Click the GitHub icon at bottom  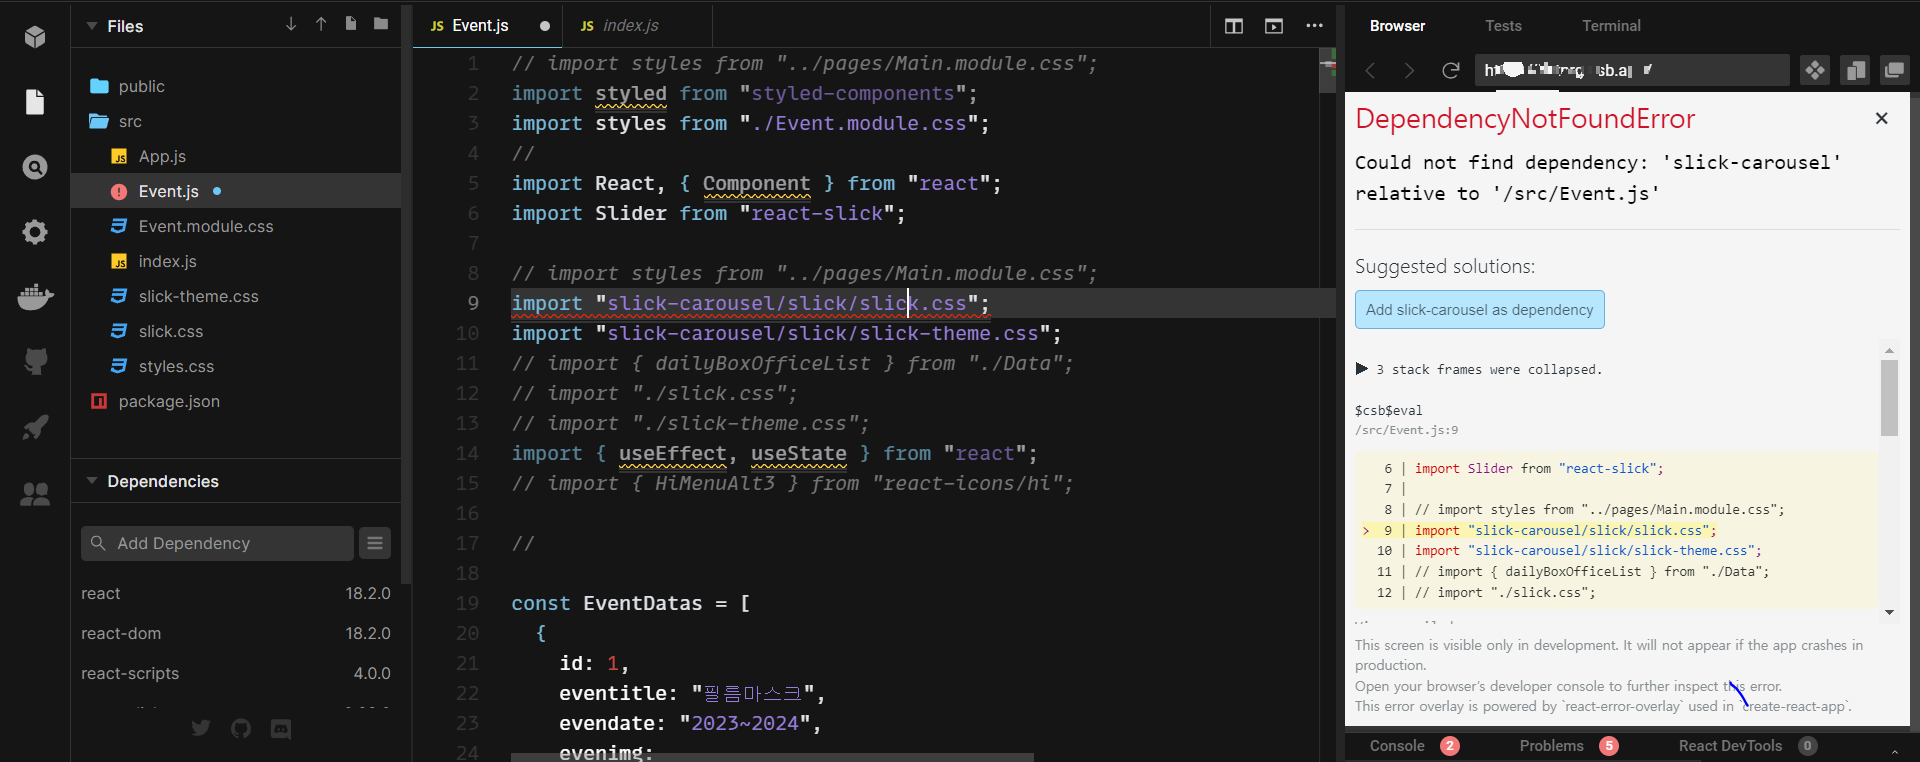(241, 728)
